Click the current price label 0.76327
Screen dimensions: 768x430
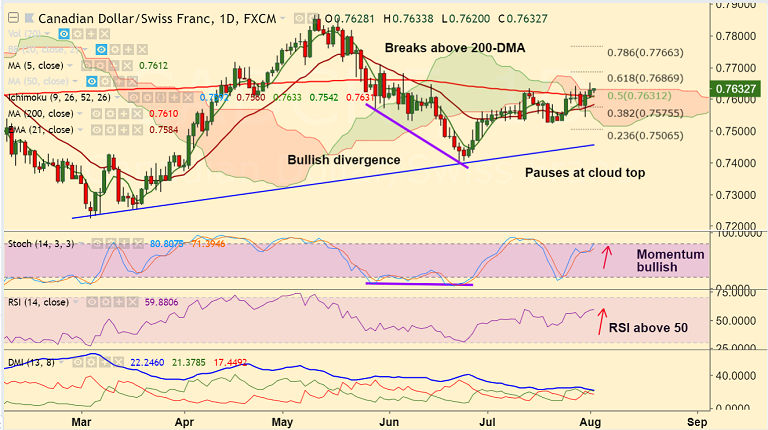coord(736,89)
